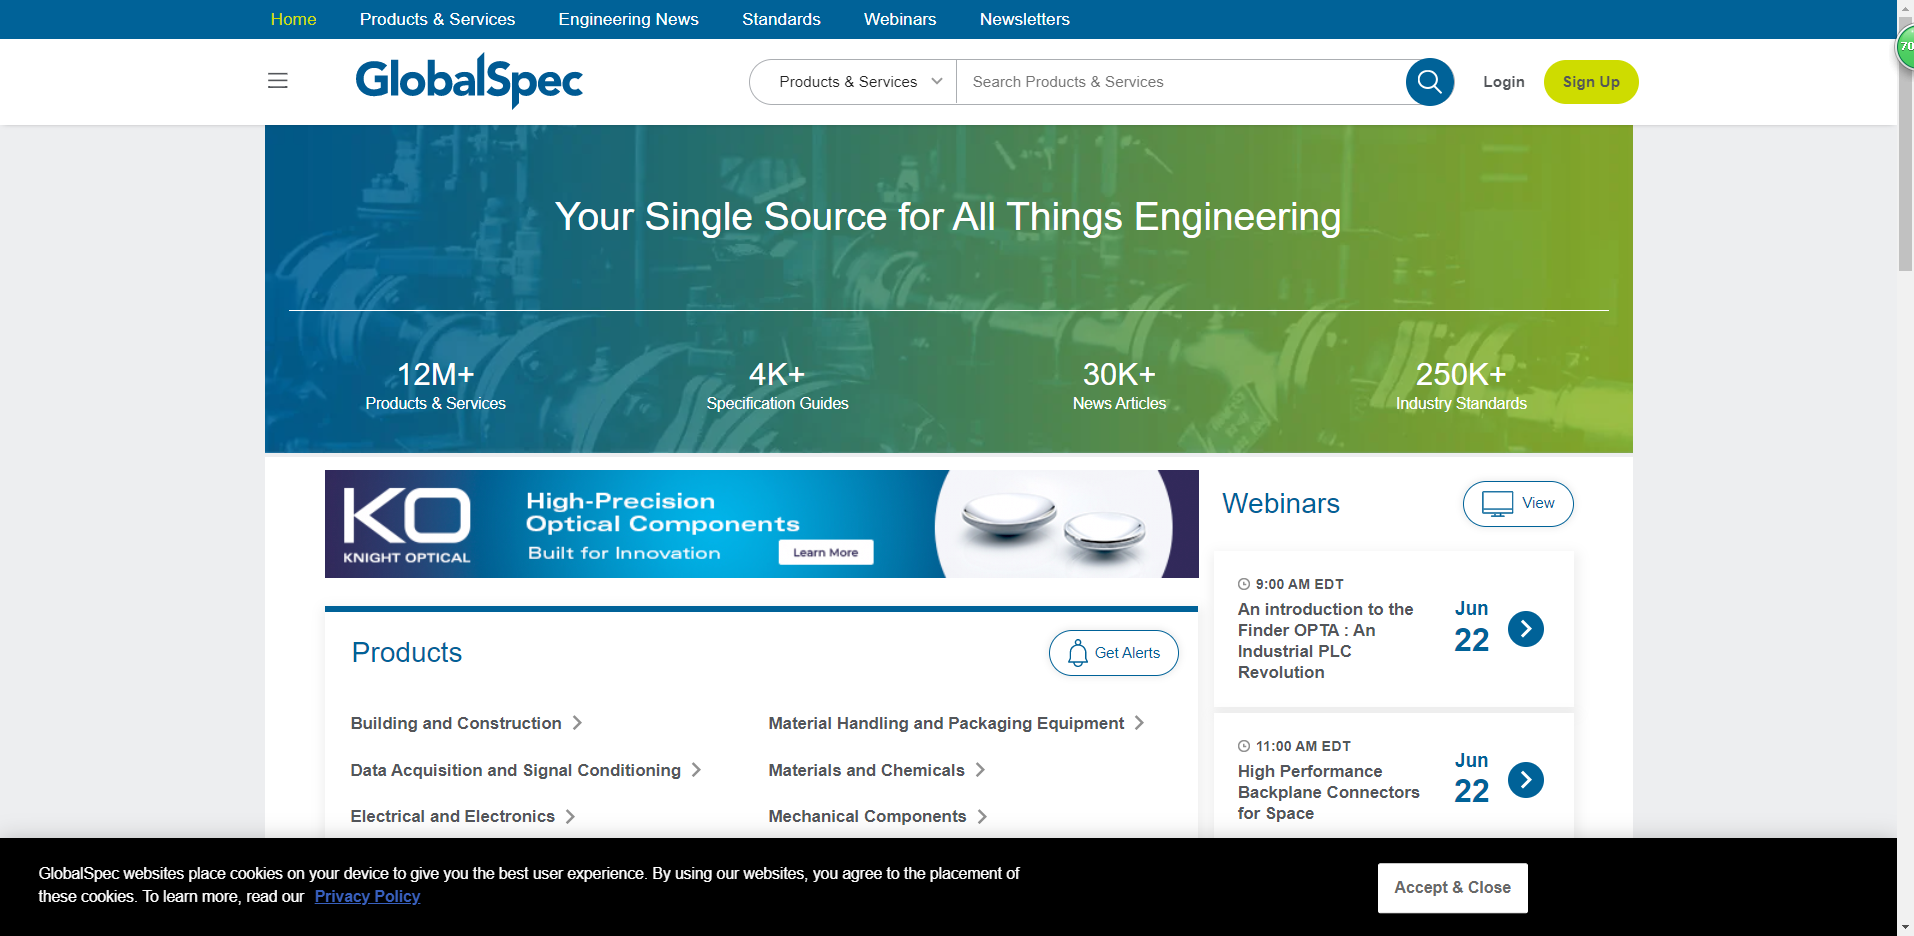Open 'An introduction to the Finder OPTA' webinar

[1325, 641]
